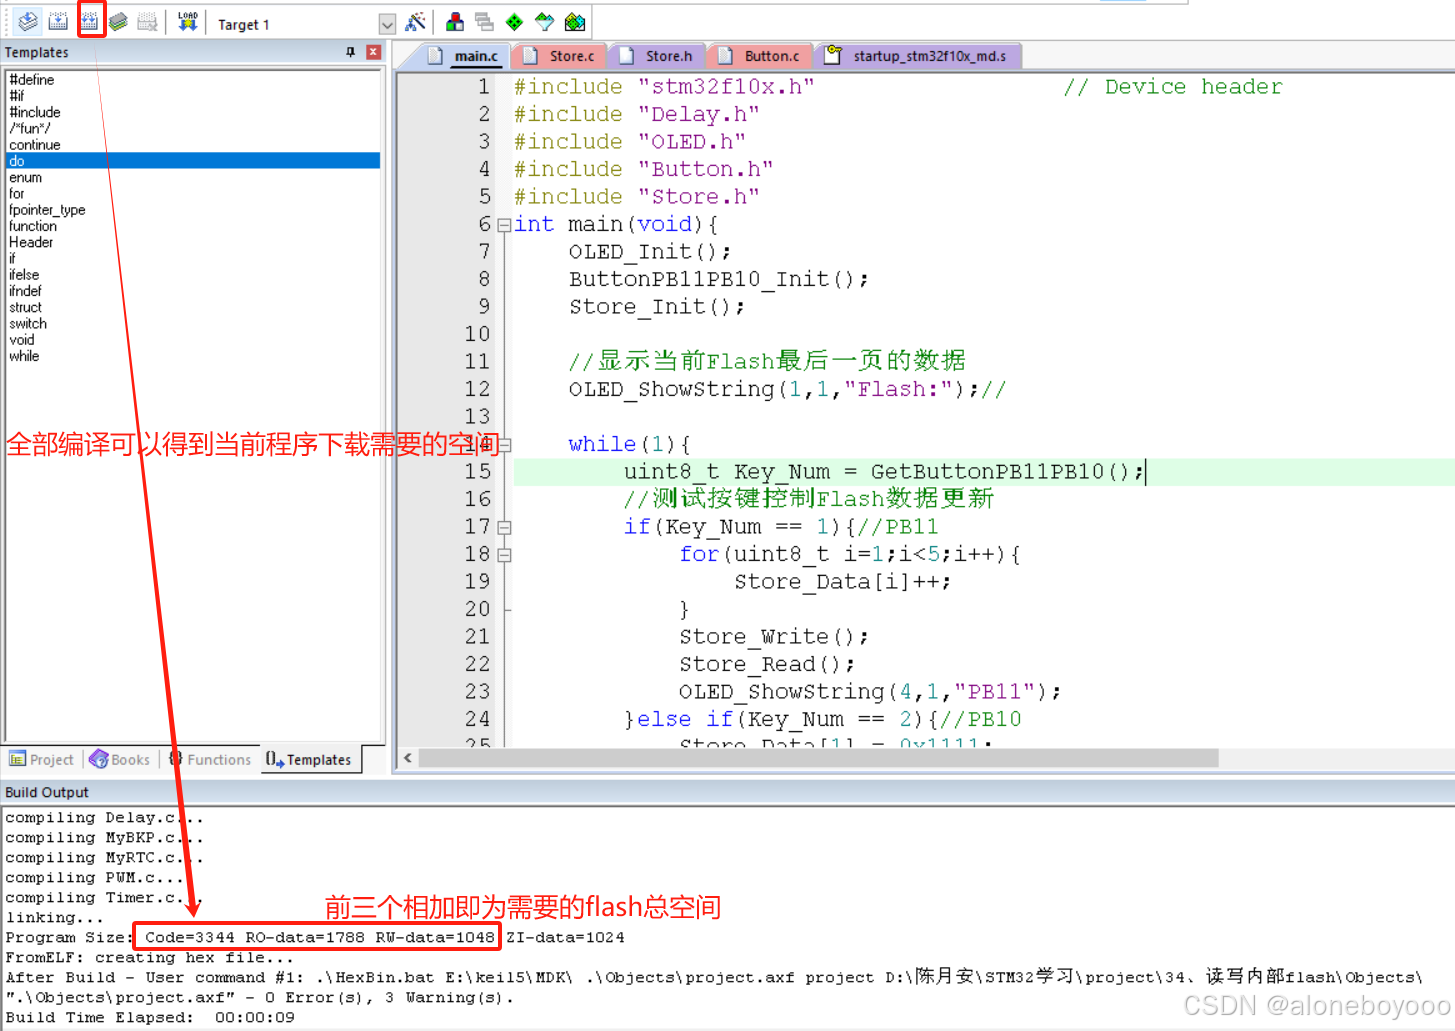Select the while template
The height and width of the screenshot is (1031, 1455).
point(24,356)
